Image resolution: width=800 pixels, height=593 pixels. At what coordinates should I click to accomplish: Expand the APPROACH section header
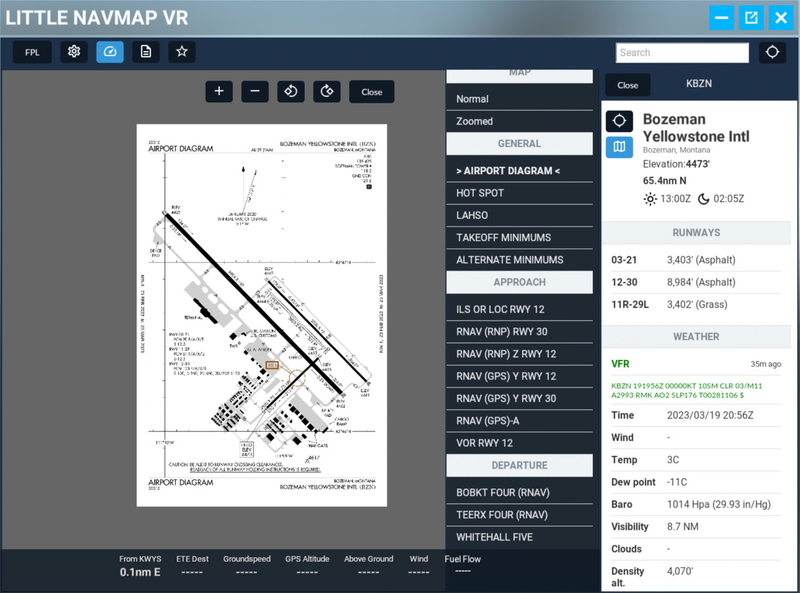517,283
